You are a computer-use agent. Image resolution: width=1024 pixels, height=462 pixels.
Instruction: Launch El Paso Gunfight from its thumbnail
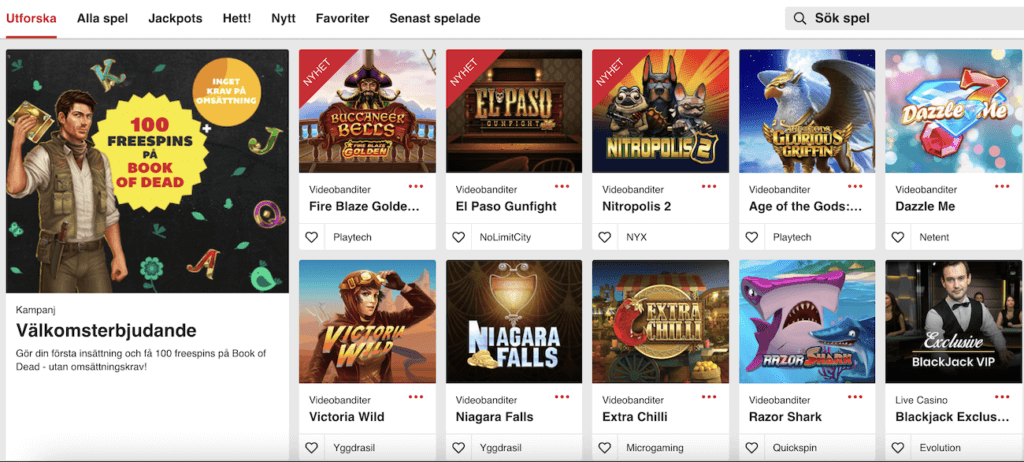pyautogui.click(x=514, y=111)
